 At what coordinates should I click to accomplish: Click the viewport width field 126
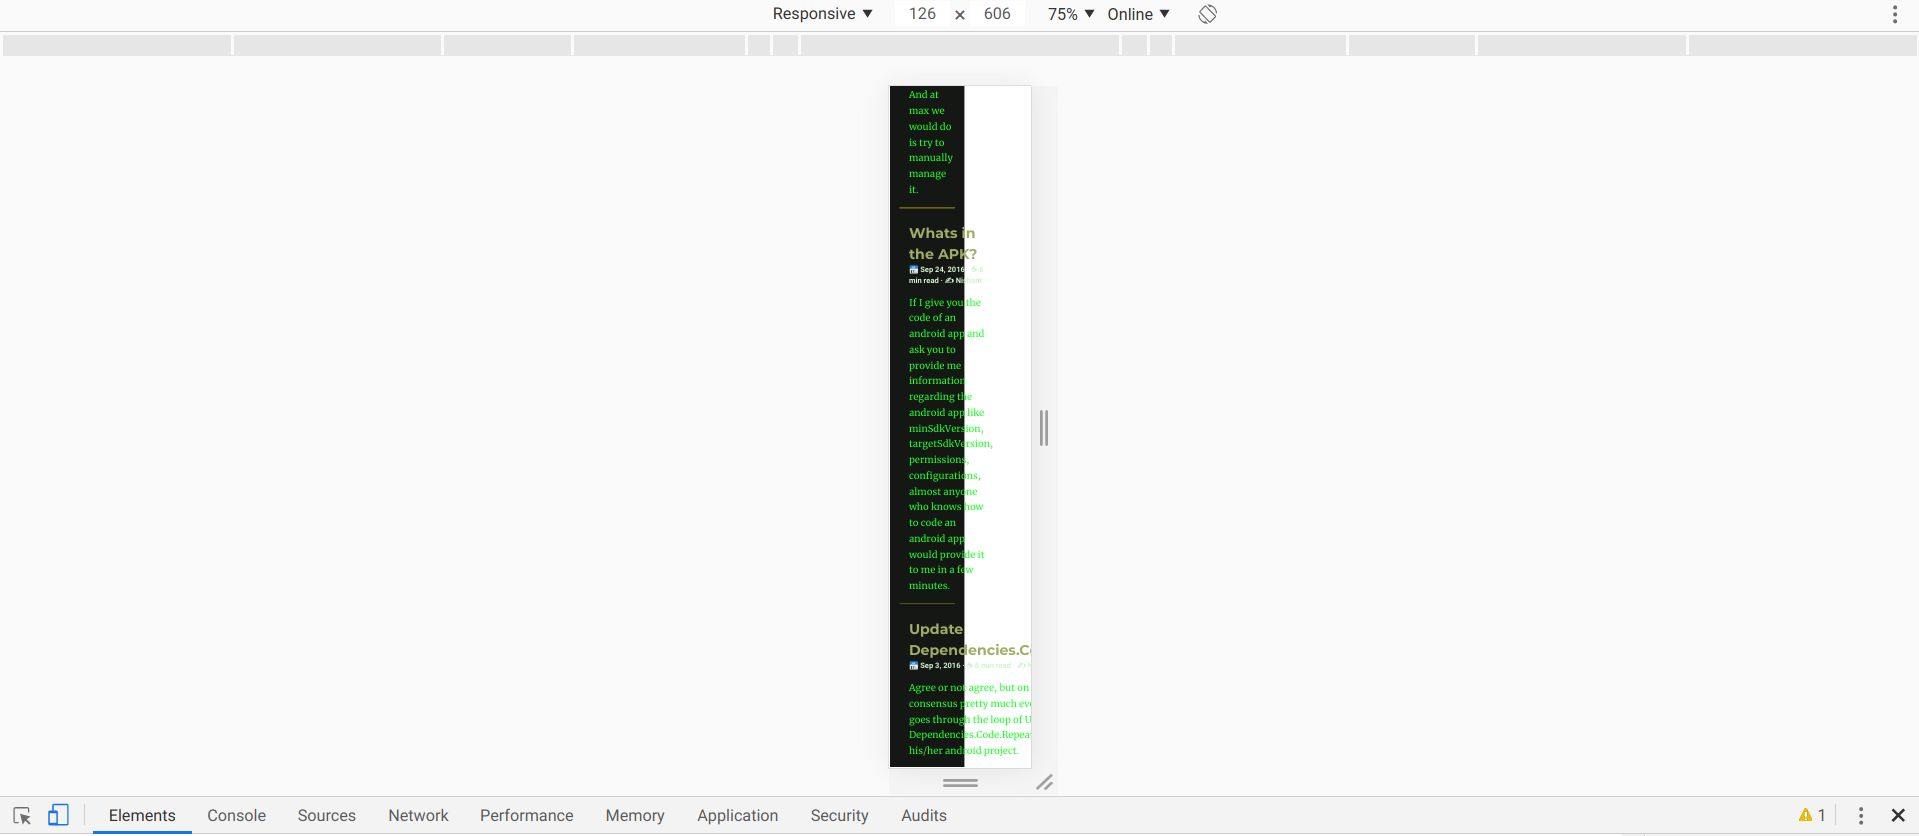(922, 14)
